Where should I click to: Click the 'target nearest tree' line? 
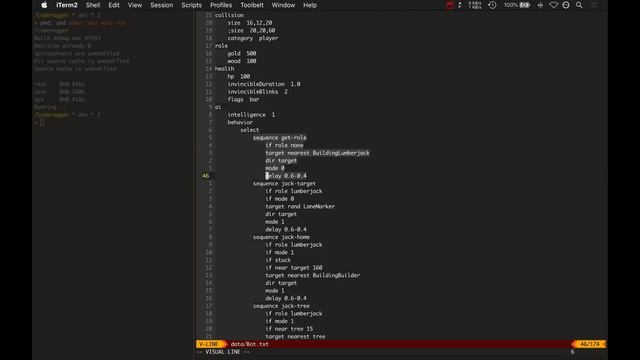[296, 337]
